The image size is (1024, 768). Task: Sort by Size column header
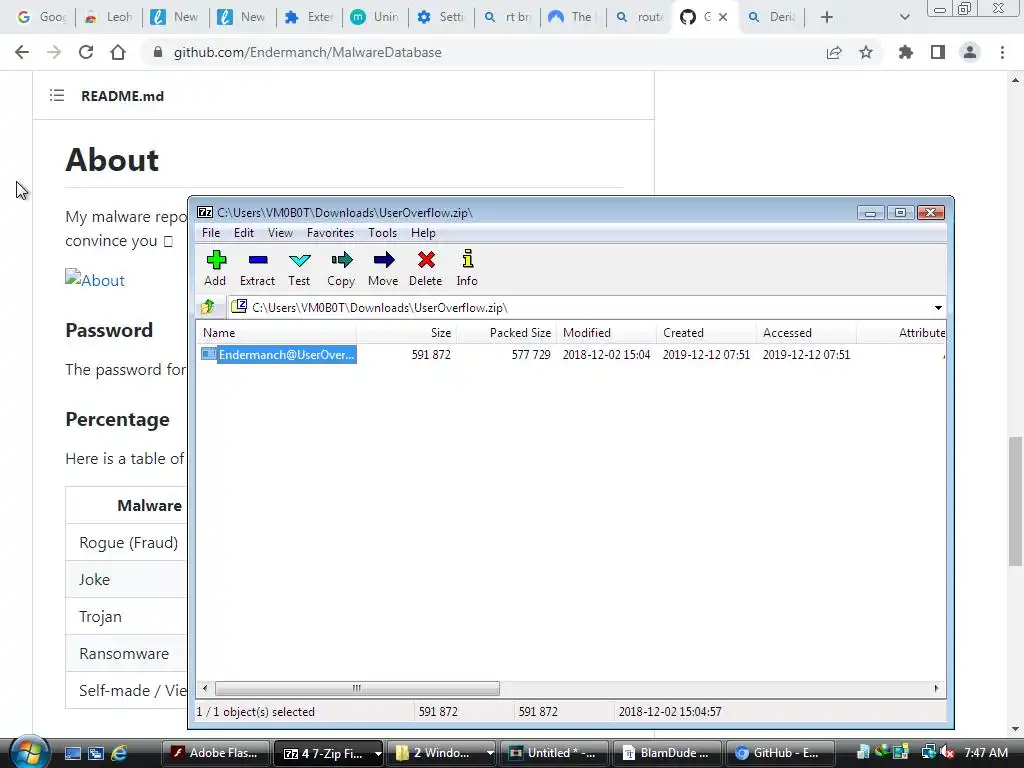point(407,332)
